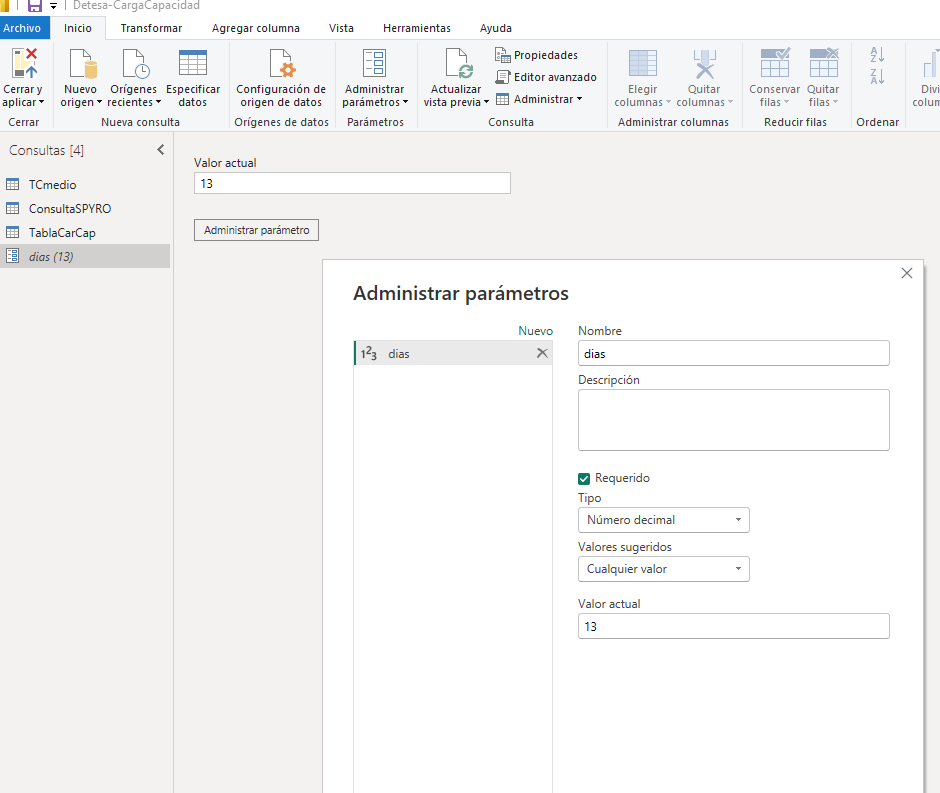Expand Administrar parámetros dropdown arrow
This screenshot has width=940, height=793.
(405, 102)
